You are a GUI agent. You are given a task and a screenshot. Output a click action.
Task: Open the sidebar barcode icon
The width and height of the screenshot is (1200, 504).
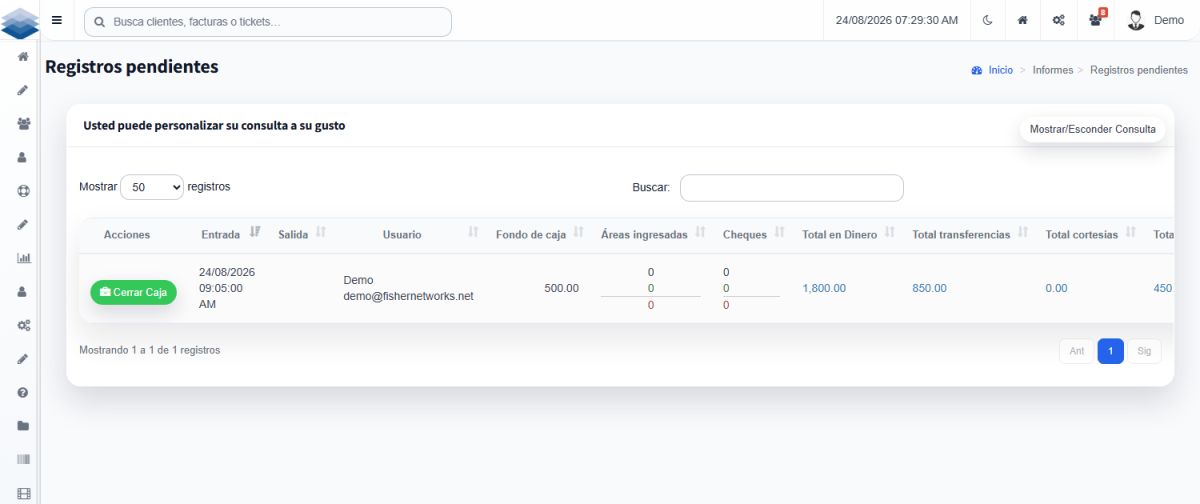[23, 459]
